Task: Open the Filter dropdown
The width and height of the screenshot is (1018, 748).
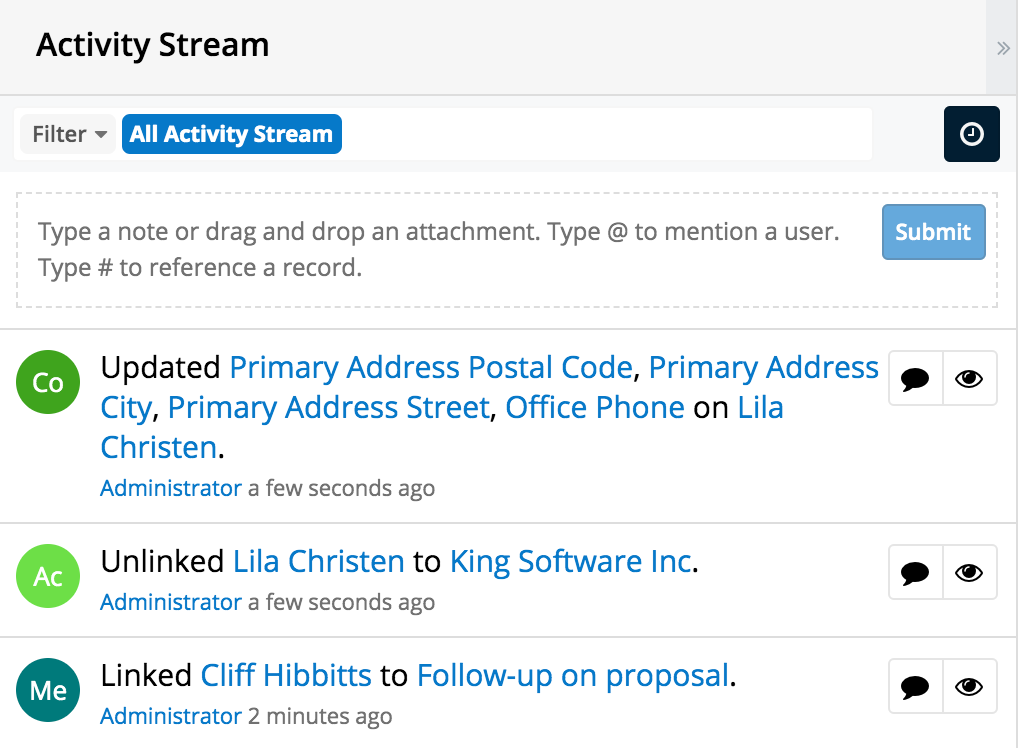Action: pos(66,133)
